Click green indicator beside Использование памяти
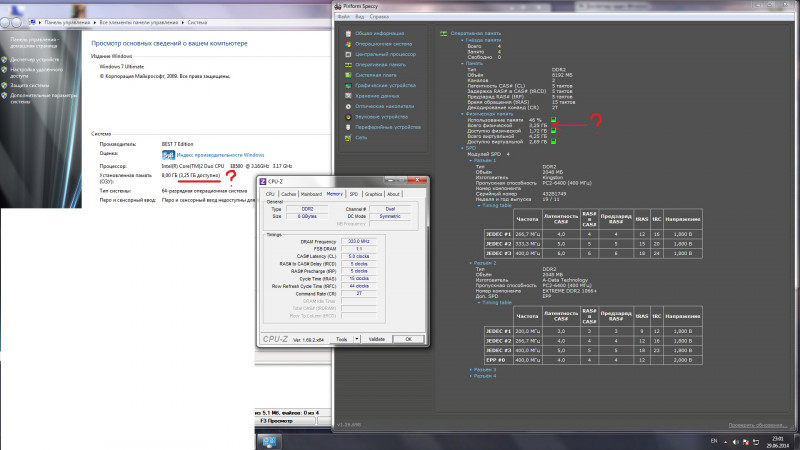Image resolution: width=800 pixels, height=450 pixels. pyautogui.click(x=552, y=119)
